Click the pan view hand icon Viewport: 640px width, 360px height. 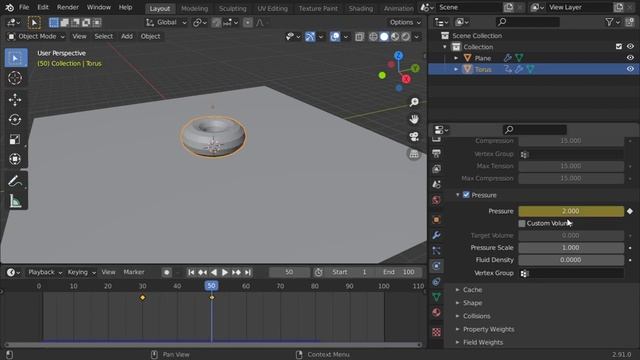point(414,119)
